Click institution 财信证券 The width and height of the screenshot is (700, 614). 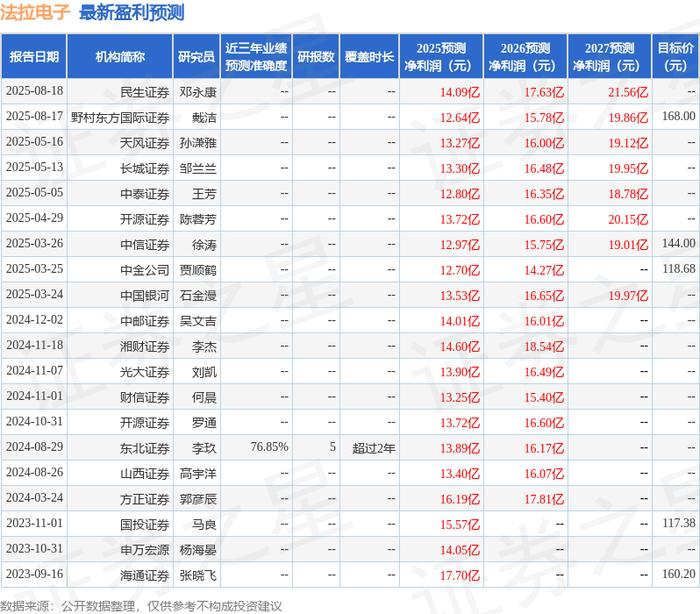tap(145, 398)
